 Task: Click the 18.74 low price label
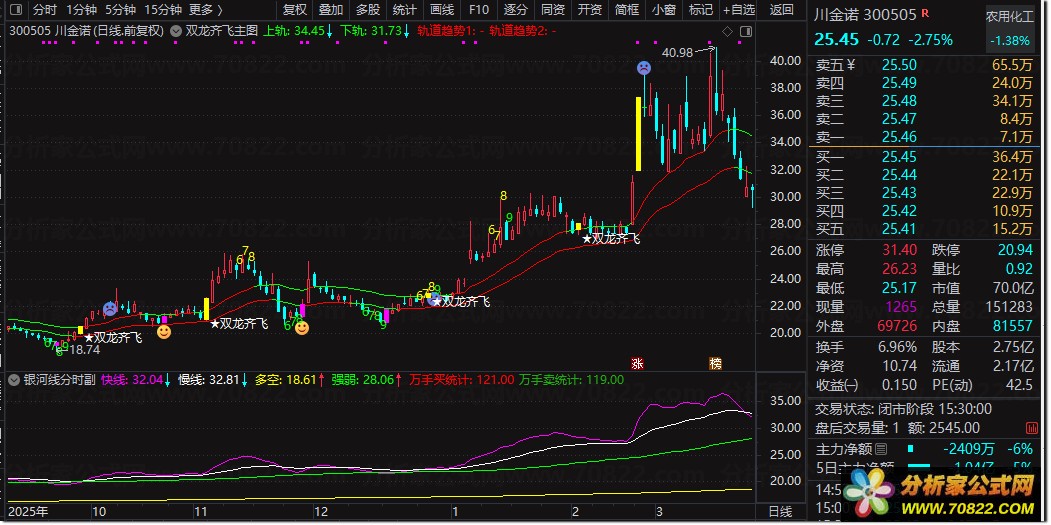[x=84, y=350]
